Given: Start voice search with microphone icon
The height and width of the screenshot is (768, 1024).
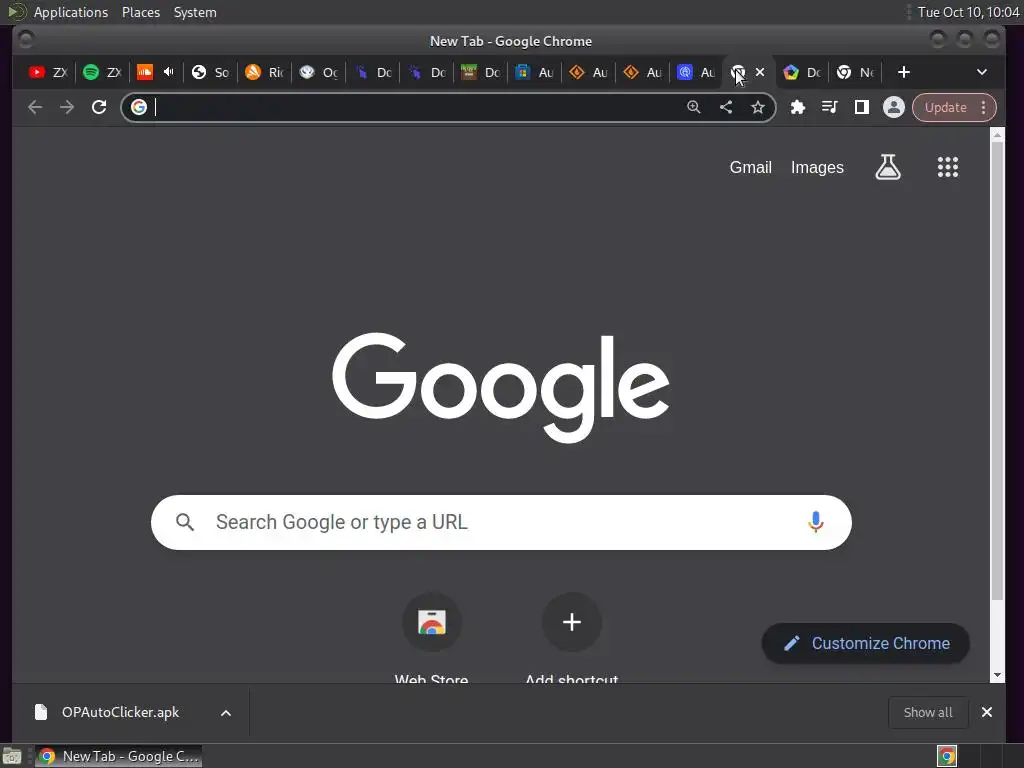Looking at the screenshot, I should pos(815,522).
